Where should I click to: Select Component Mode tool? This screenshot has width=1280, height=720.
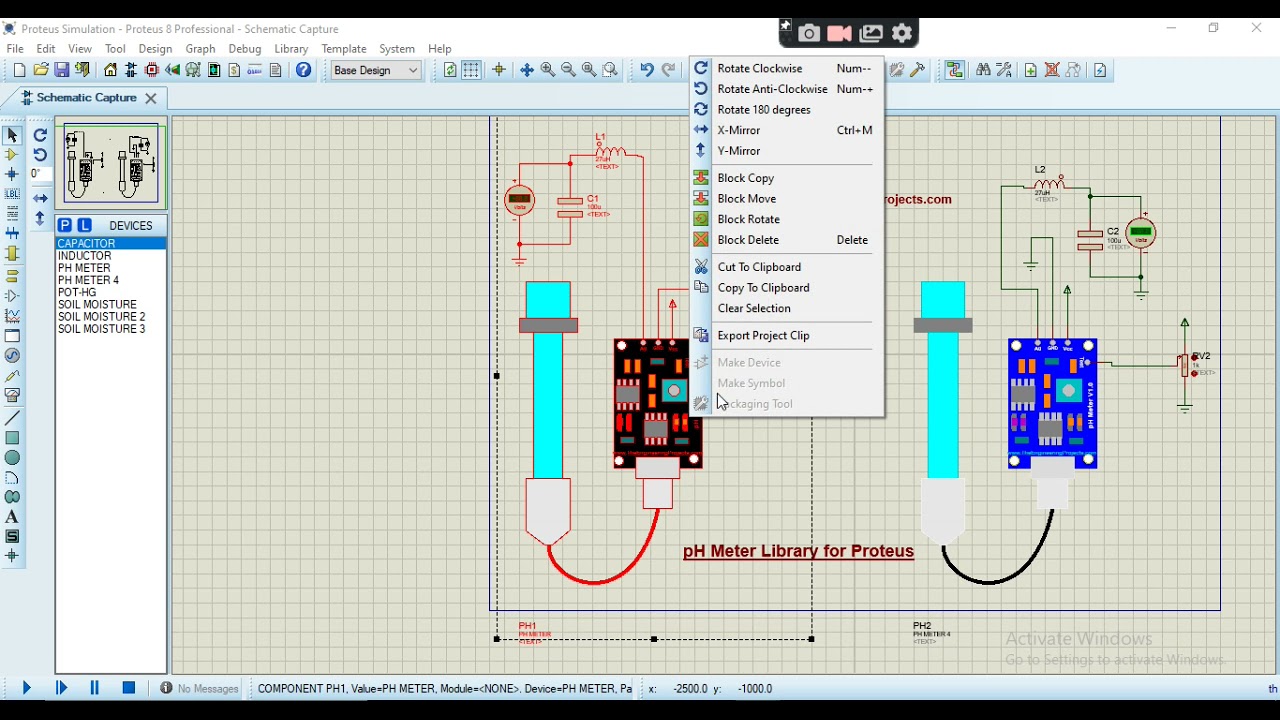[12, 155]
